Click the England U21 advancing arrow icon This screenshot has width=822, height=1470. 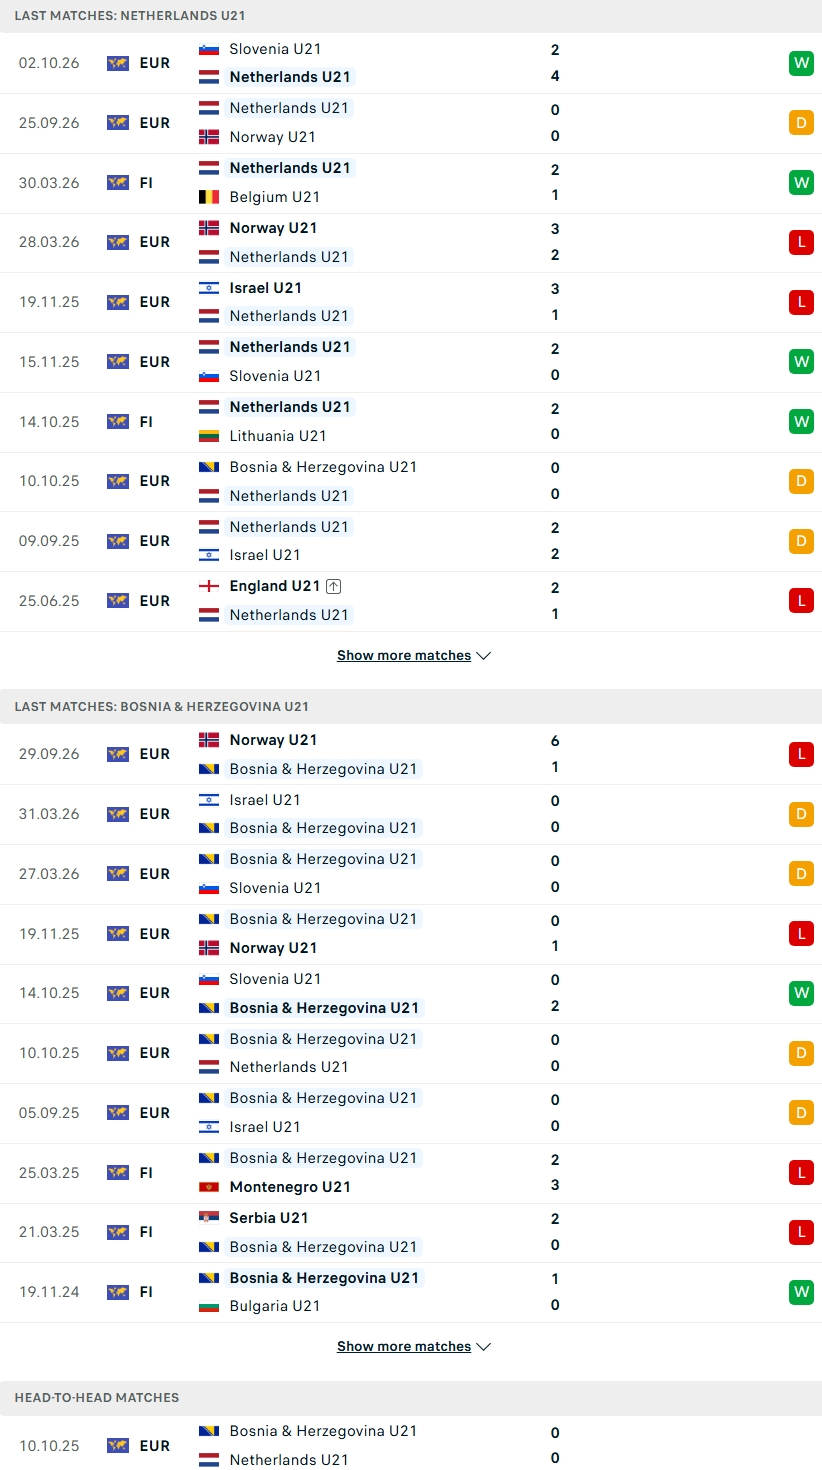(x=334, y=586)
